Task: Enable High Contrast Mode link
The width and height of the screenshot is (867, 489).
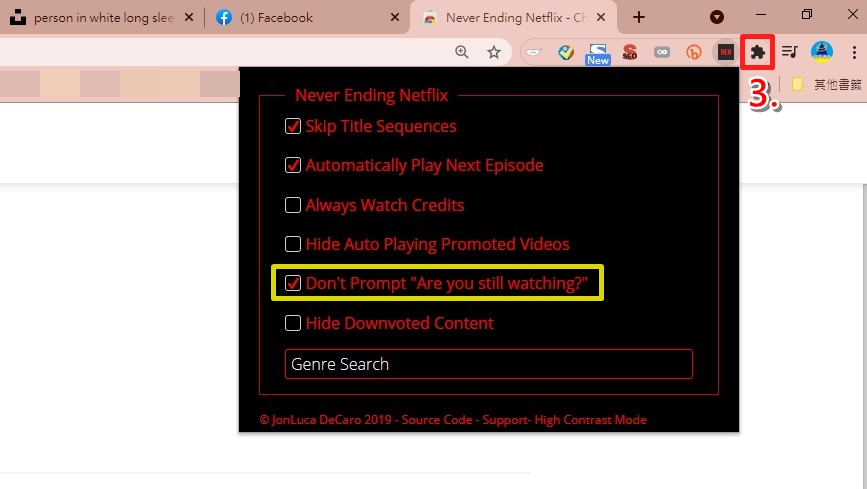Action: click(x=590, y=420)
